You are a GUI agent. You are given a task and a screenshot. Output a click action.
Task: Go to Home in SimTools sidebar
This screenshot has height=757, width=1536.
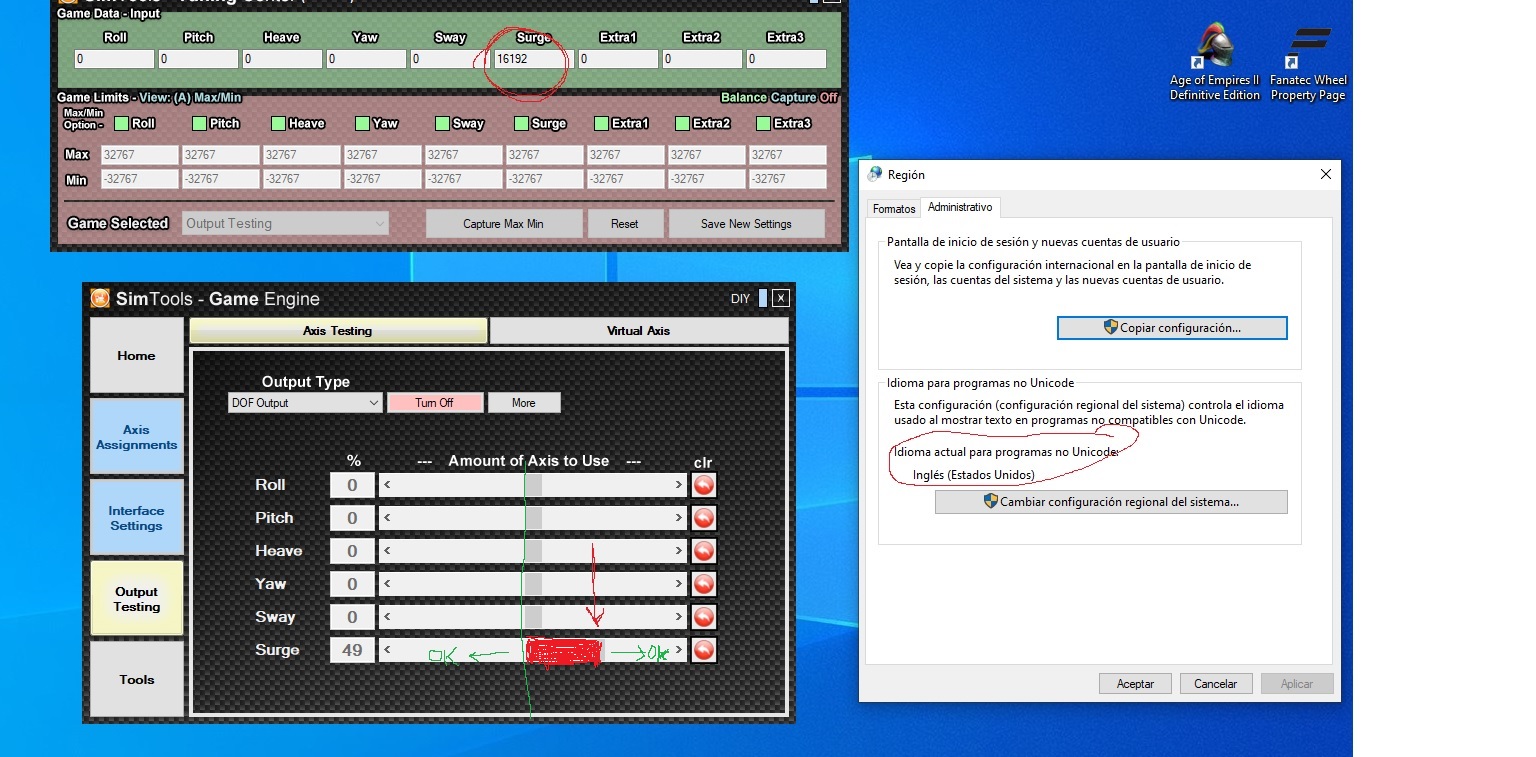136,355
